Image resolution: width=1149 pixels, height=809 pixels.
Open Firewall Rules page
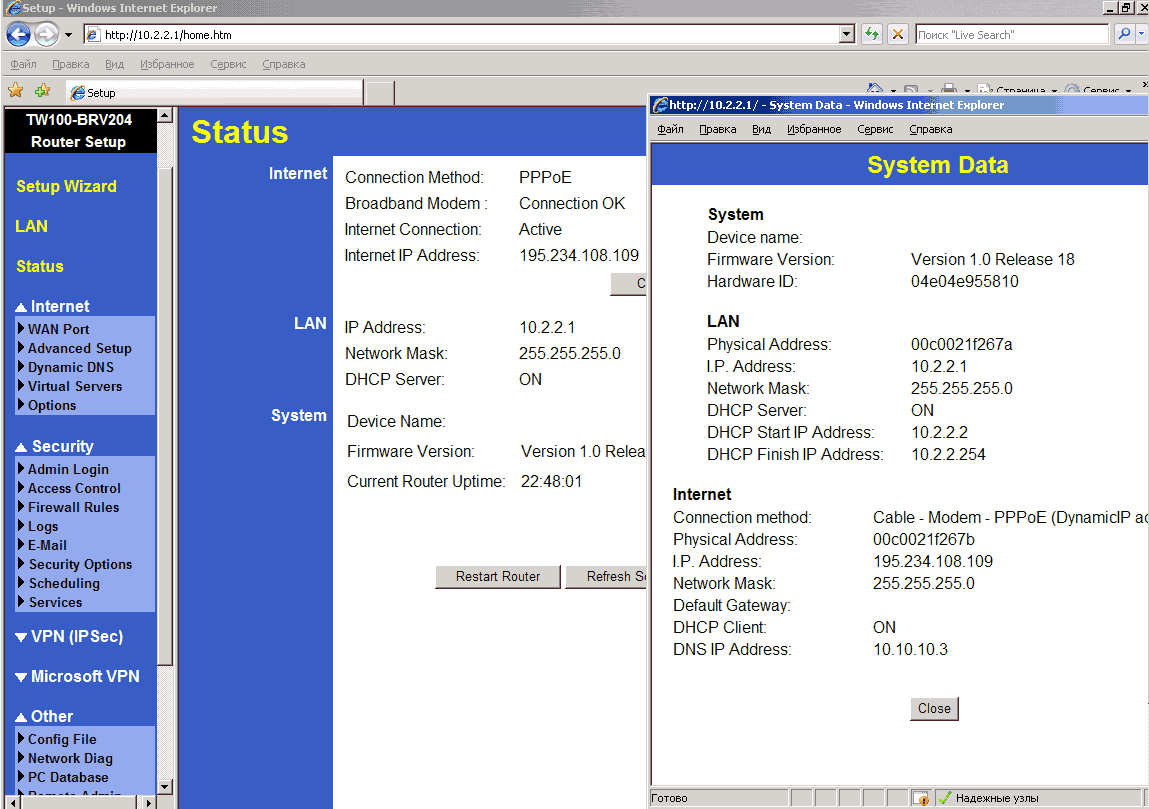73,508
